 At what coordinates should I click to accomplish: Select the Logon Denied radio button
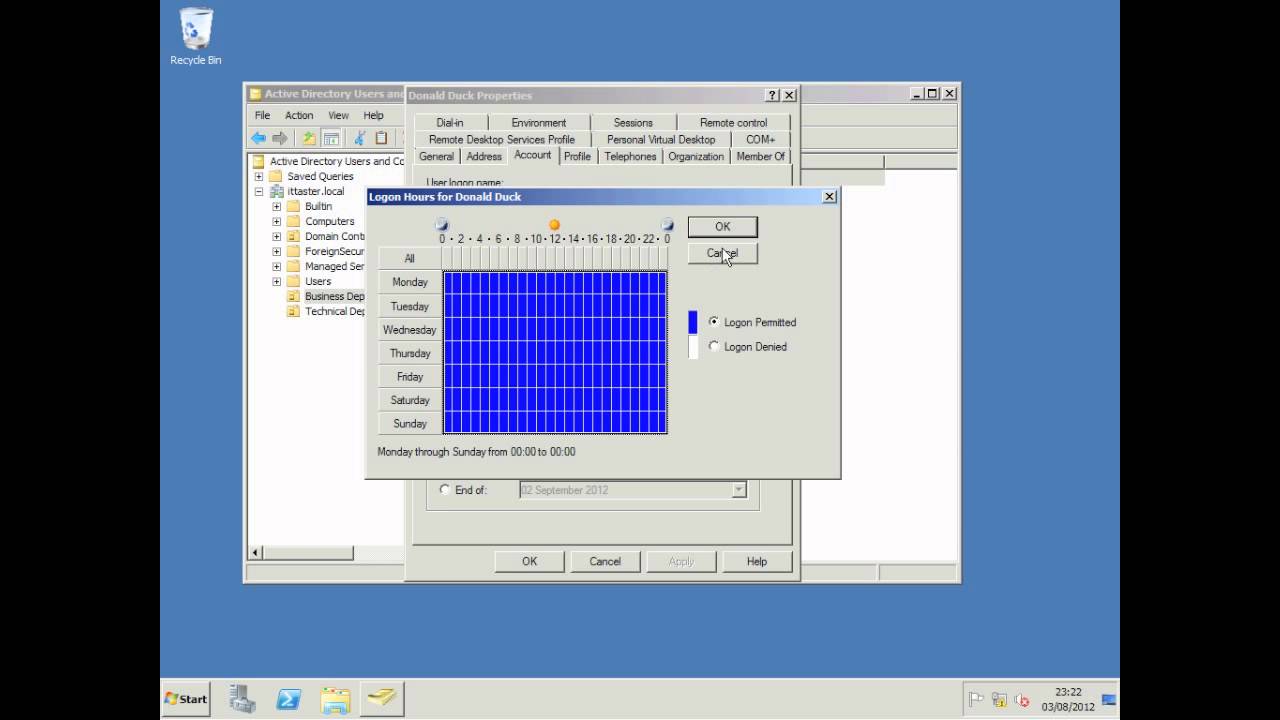714,346
